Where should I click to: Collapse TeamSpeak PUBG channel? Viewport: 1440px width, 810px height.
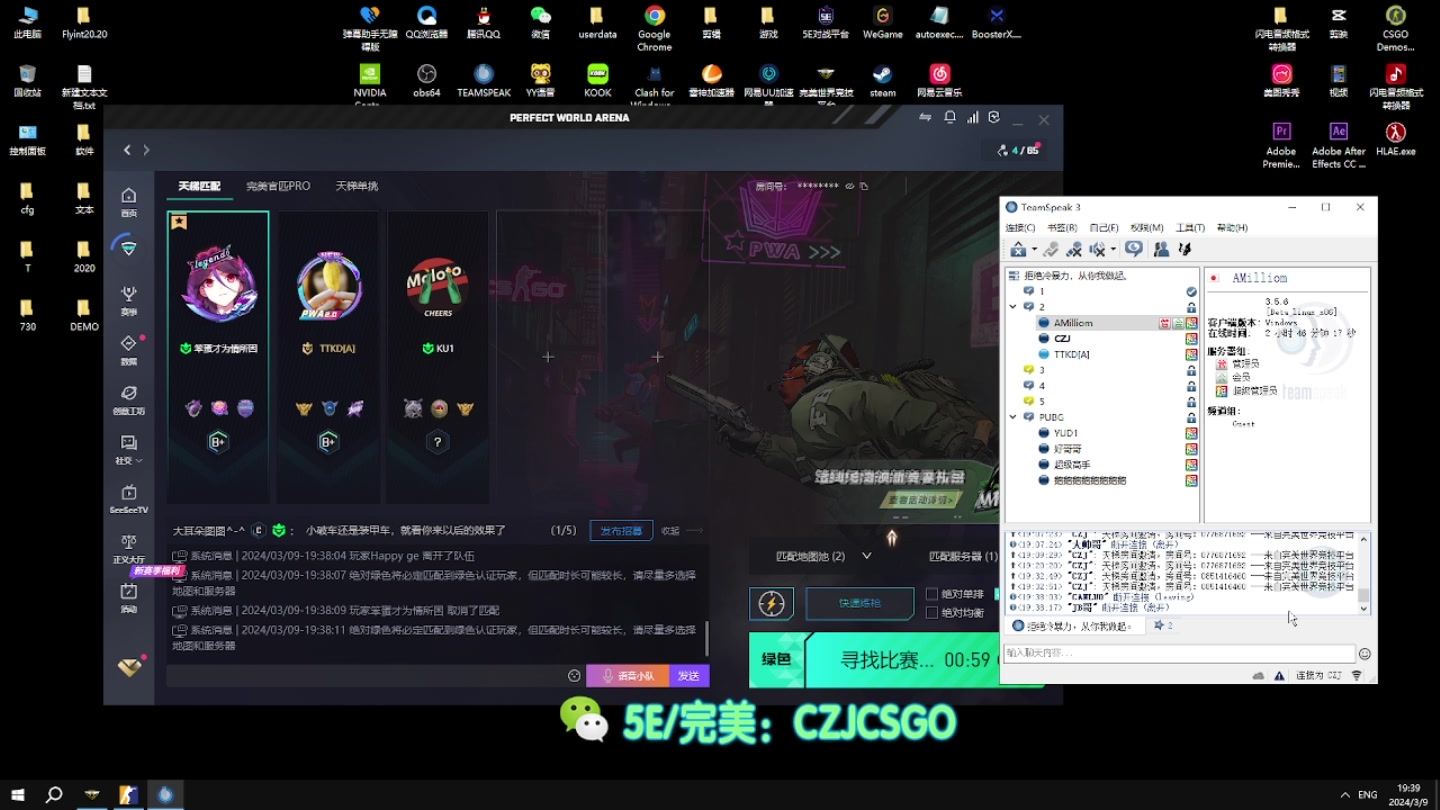click(1013, 417)
